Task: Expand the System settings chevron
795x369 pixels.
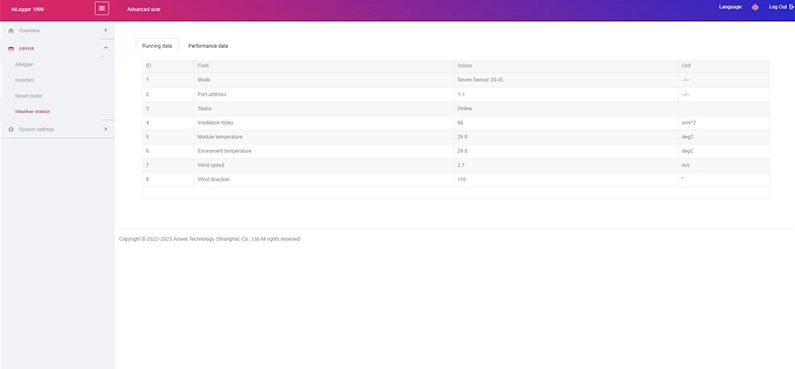Action: click(x=105, y=129)
